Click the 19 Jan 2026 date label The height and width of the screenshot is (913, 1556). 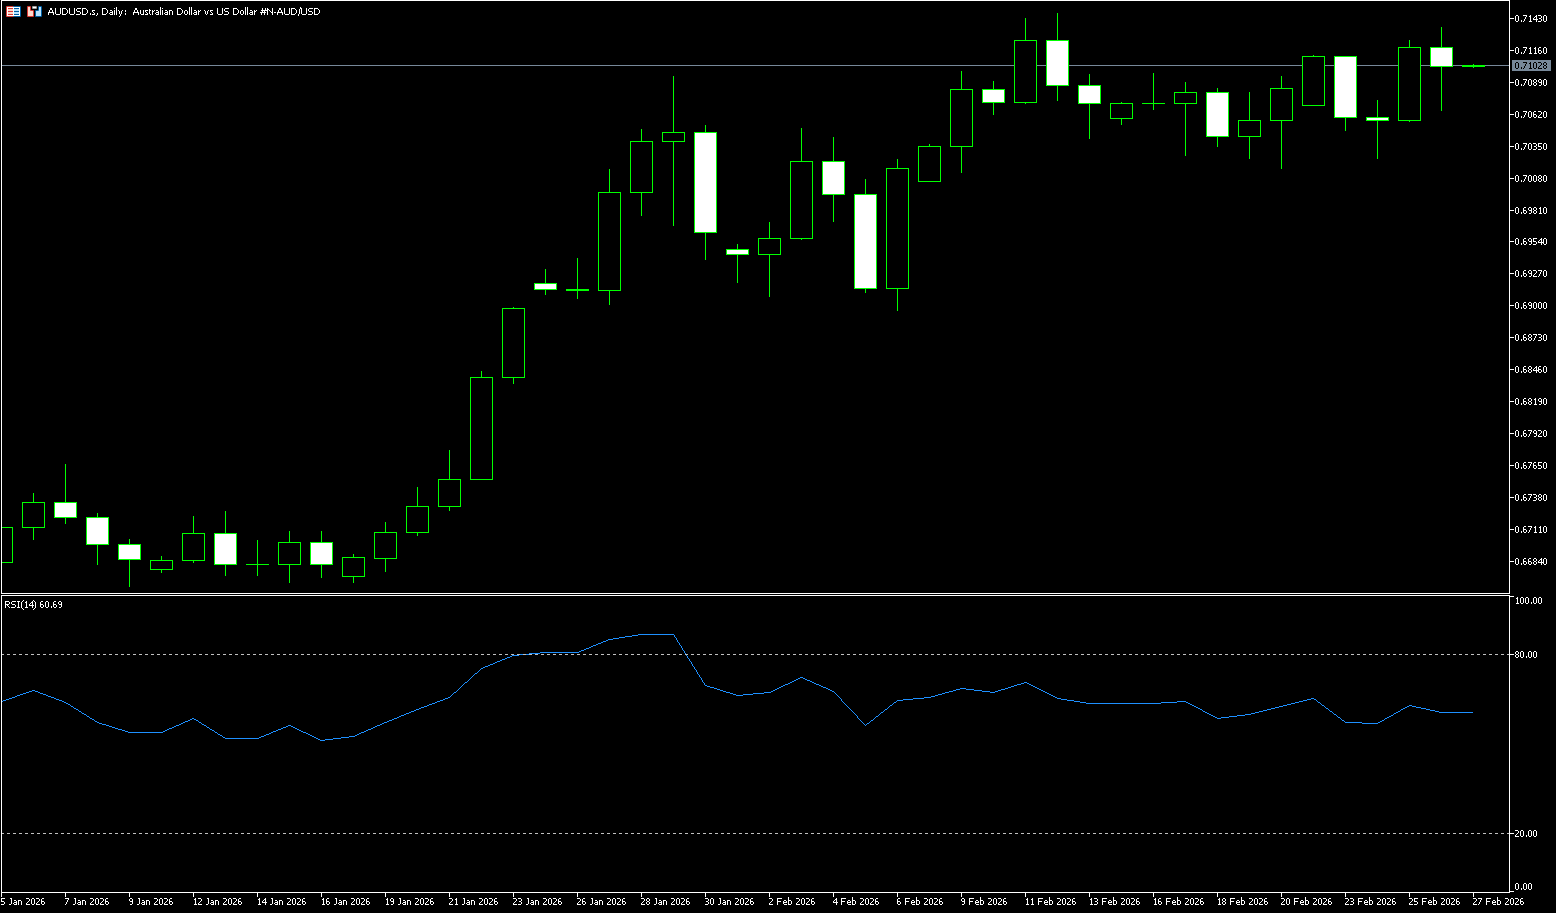click(409, 902)
